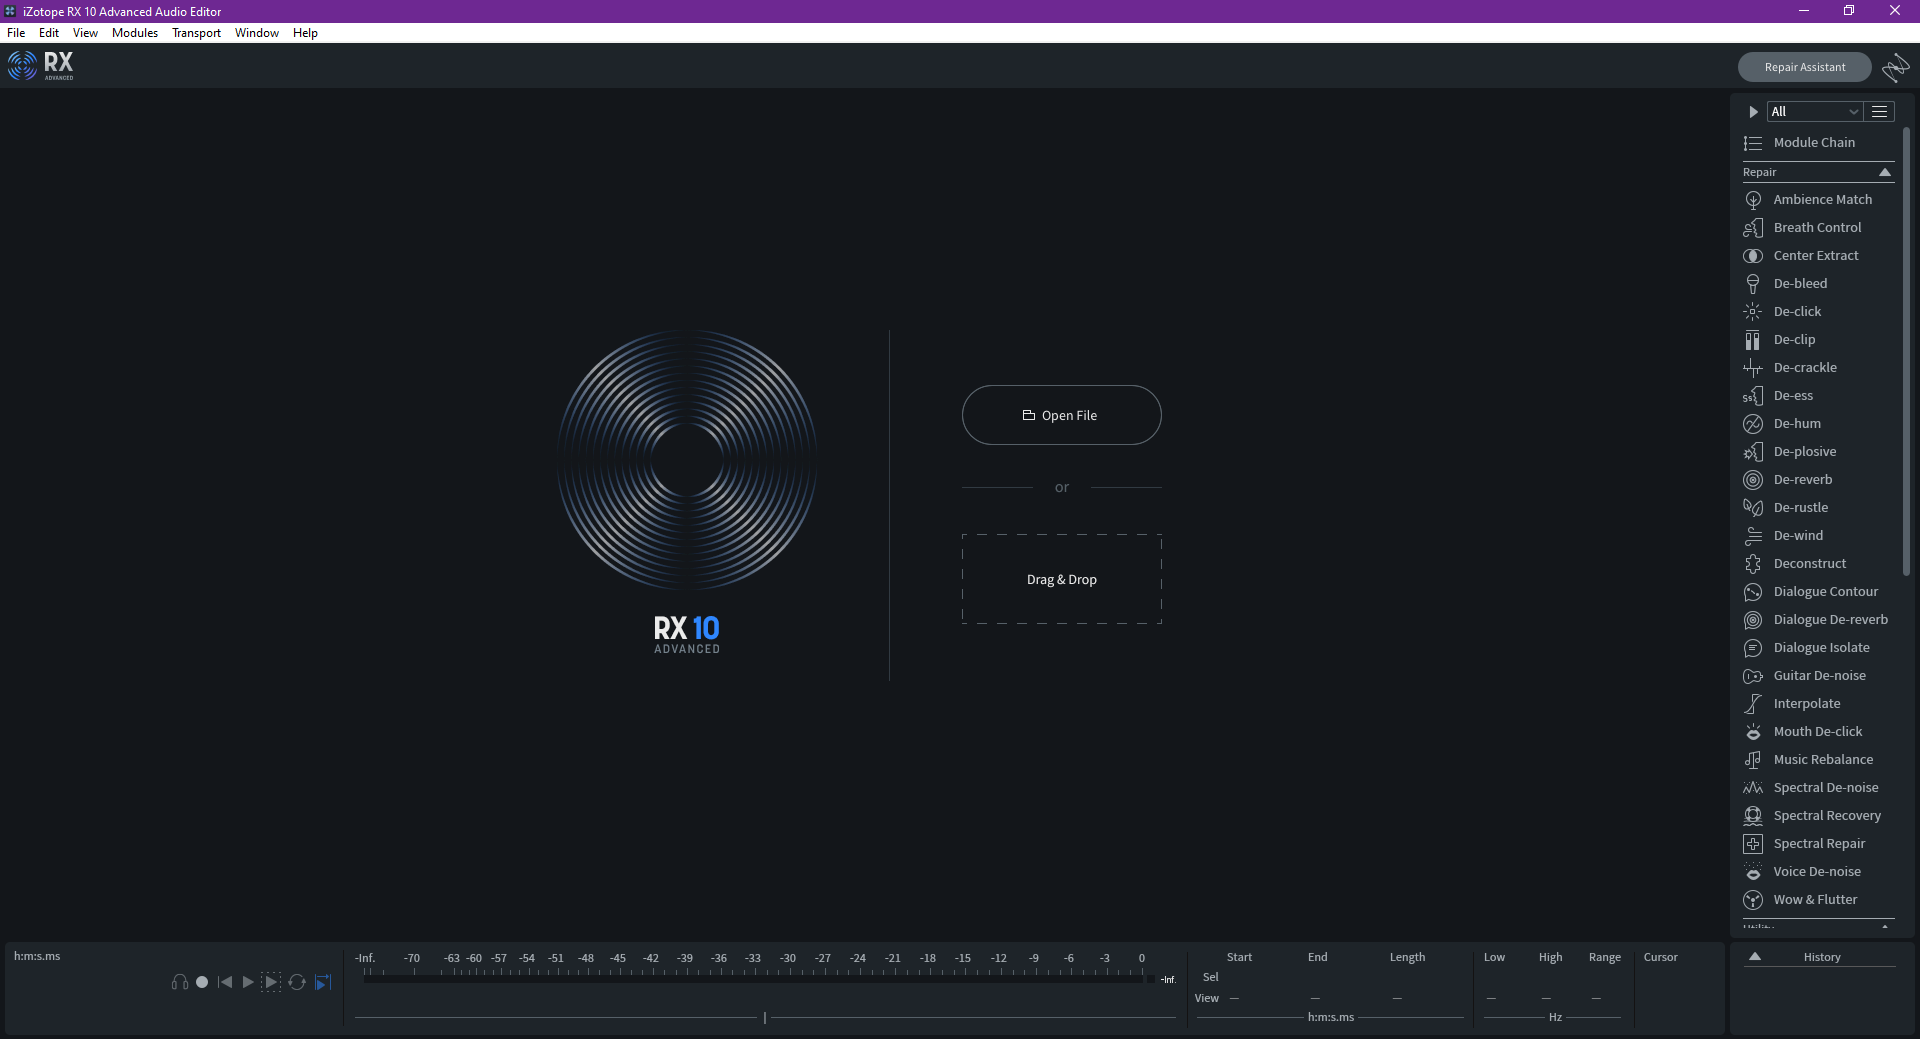This screenshot has height=1039, width=1920.
Task: Click the De-ess module icon
Action: 1753,396
